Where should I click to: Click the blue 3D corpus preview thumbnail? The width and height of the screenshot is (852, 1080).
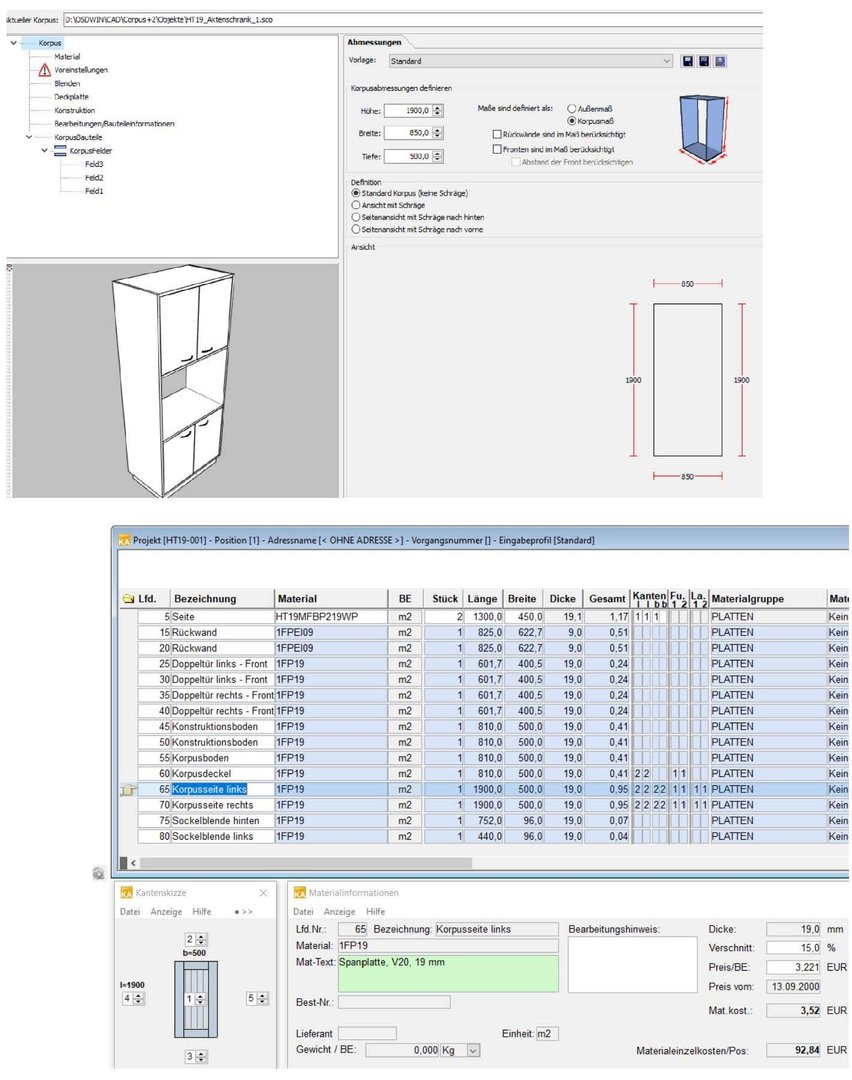pos(703,129)
